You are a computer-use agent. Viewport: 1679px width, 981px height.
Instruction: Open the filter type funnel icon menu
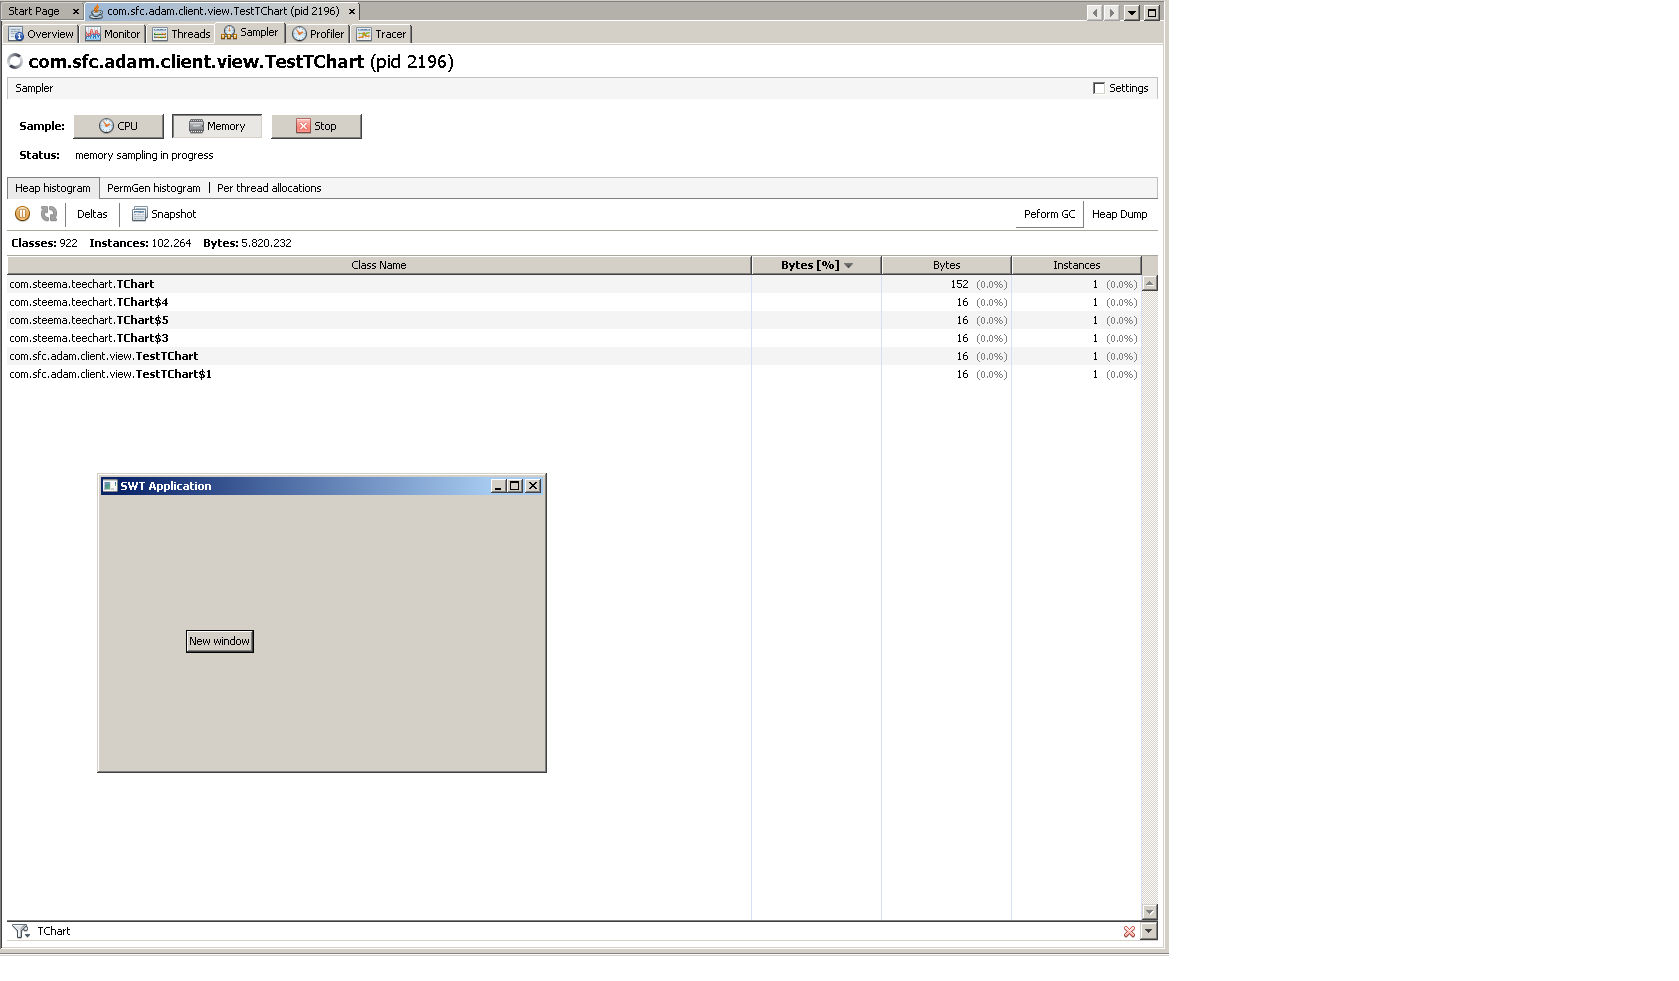point(20,931)
